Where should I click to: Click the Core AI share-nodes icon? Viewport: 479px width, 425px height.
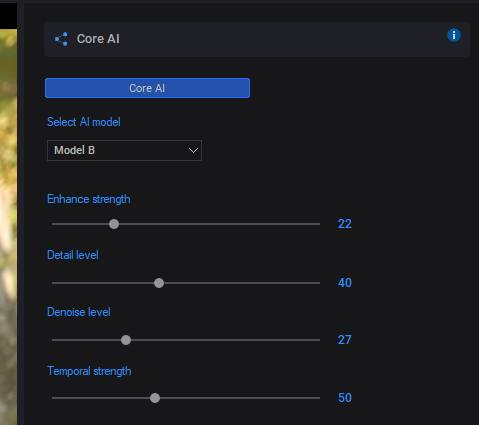click(61, 39)
